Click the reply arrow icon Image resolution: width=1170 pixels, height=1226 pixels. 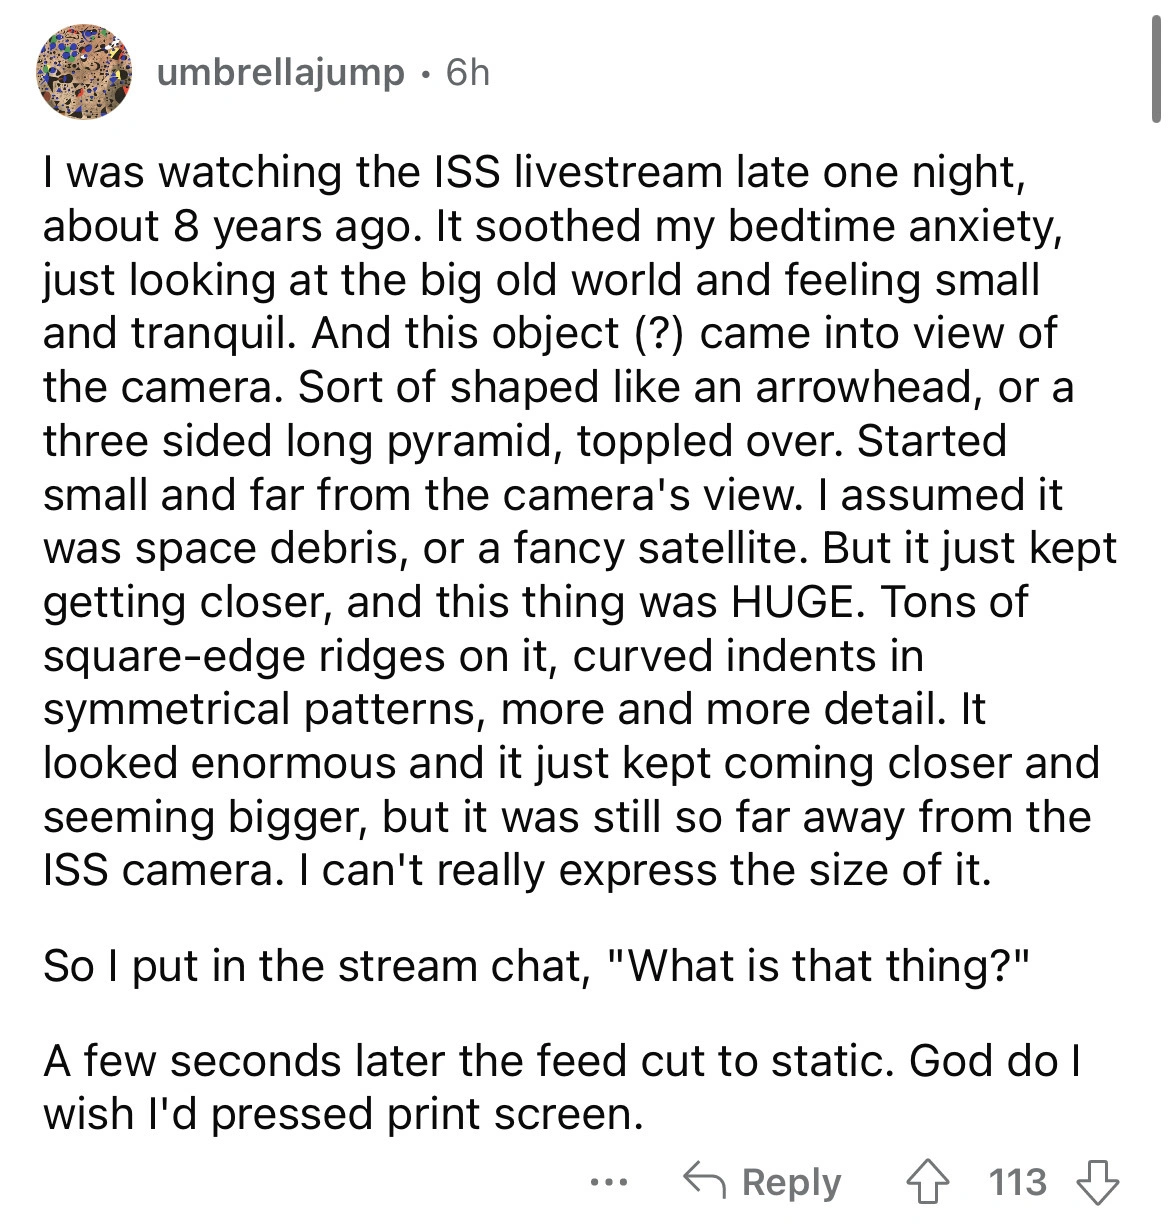coord(704,1182)
